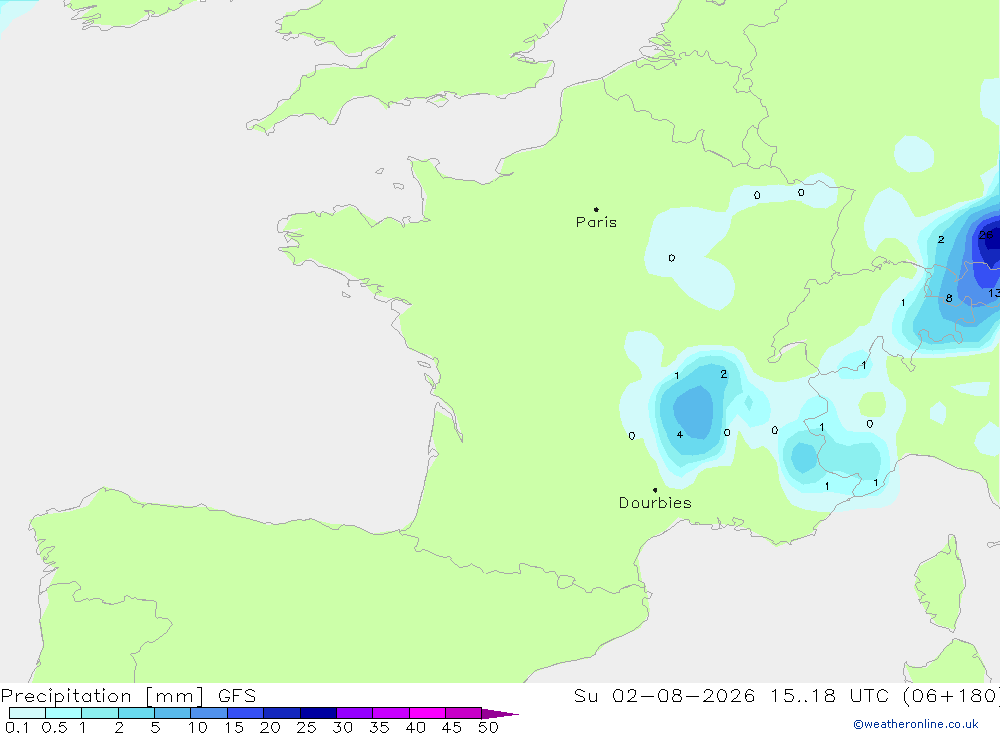Click the precipitation value '8' near Switzerland
1000x733 pixels.
click(949, 298)
